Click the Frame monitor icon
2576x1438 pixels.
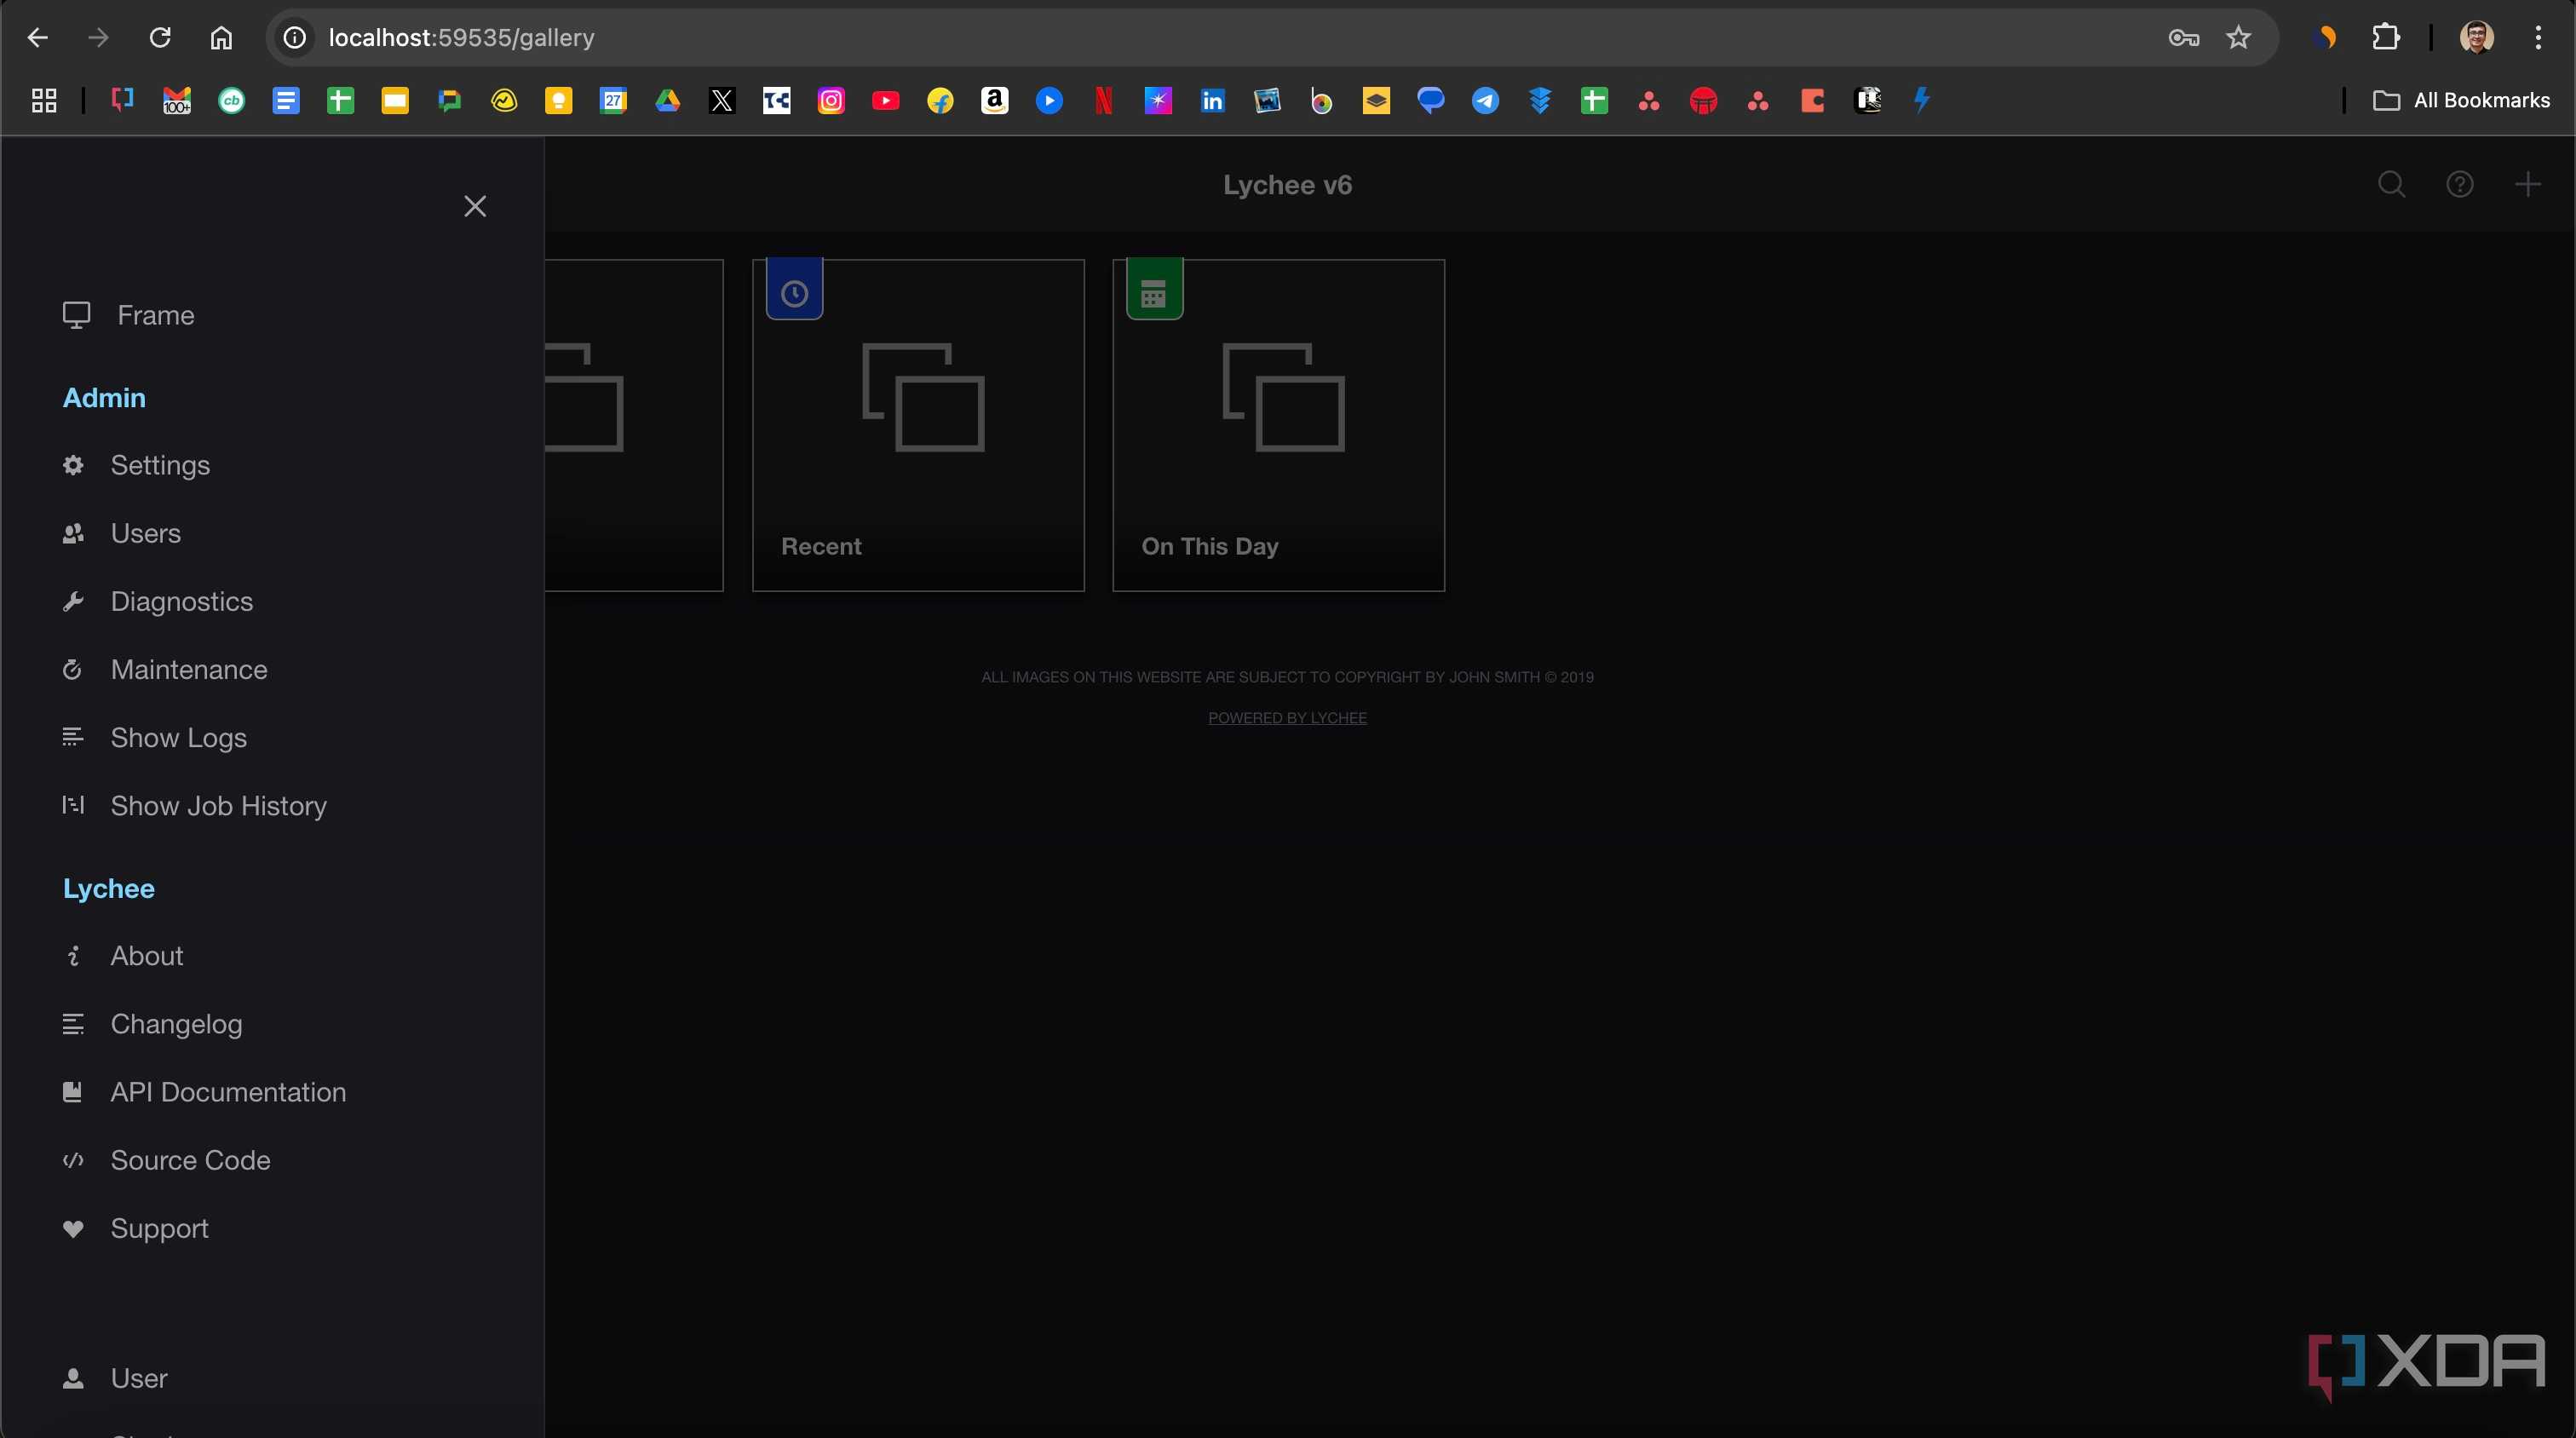(x=76, y=315)
